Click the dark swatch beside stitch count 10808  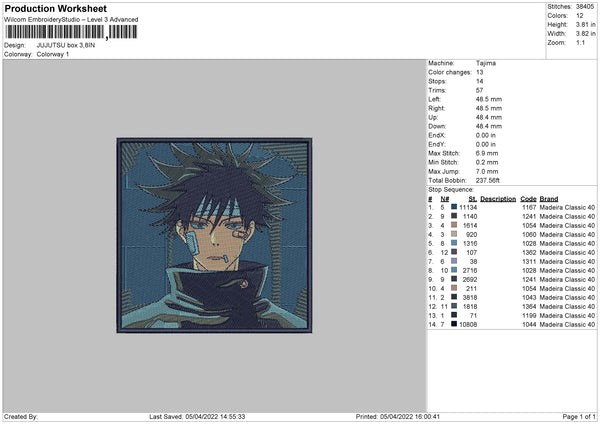click(454, 324)
